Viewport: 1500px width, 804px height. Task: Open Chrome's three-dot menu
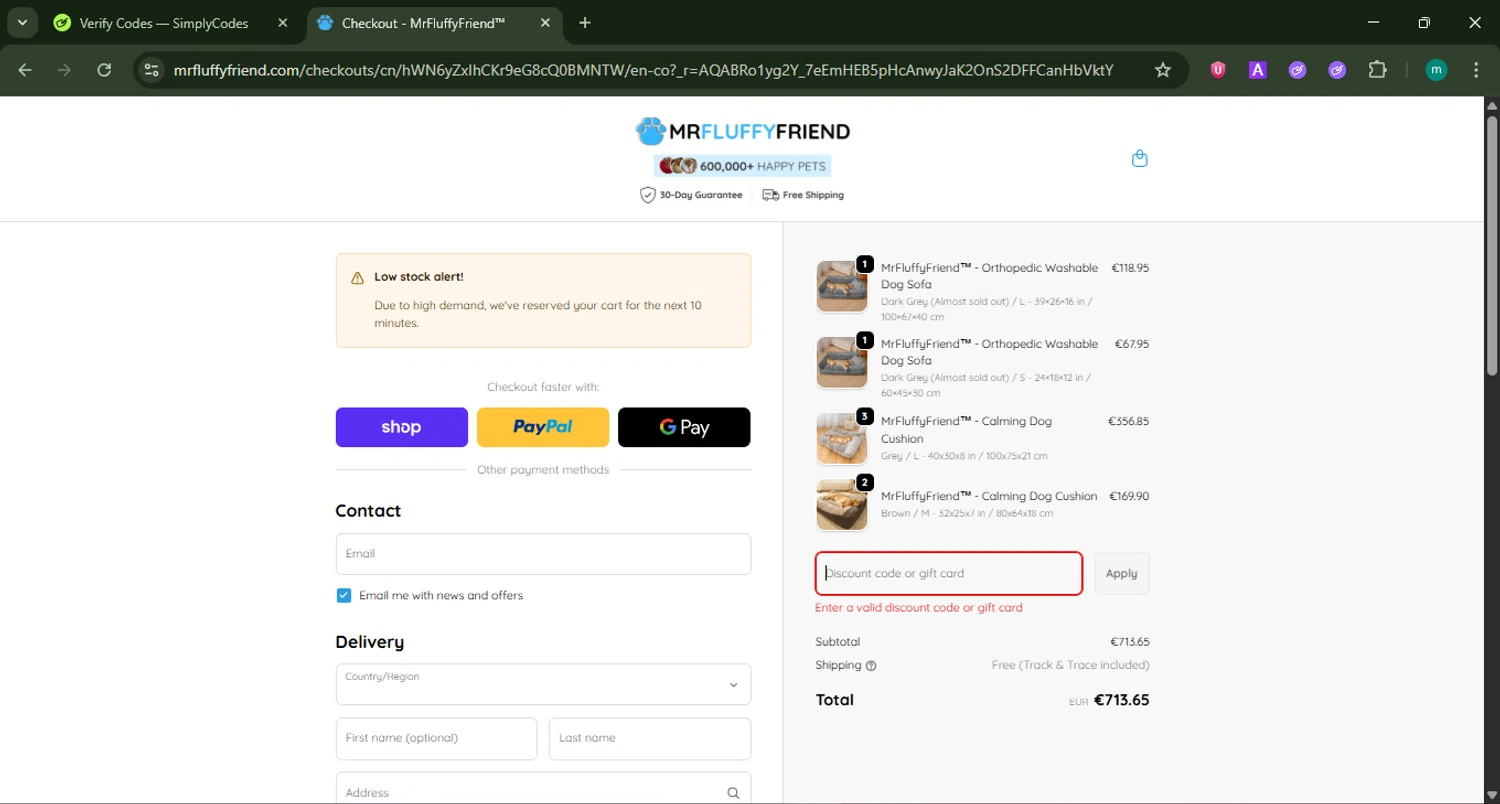1476,70
